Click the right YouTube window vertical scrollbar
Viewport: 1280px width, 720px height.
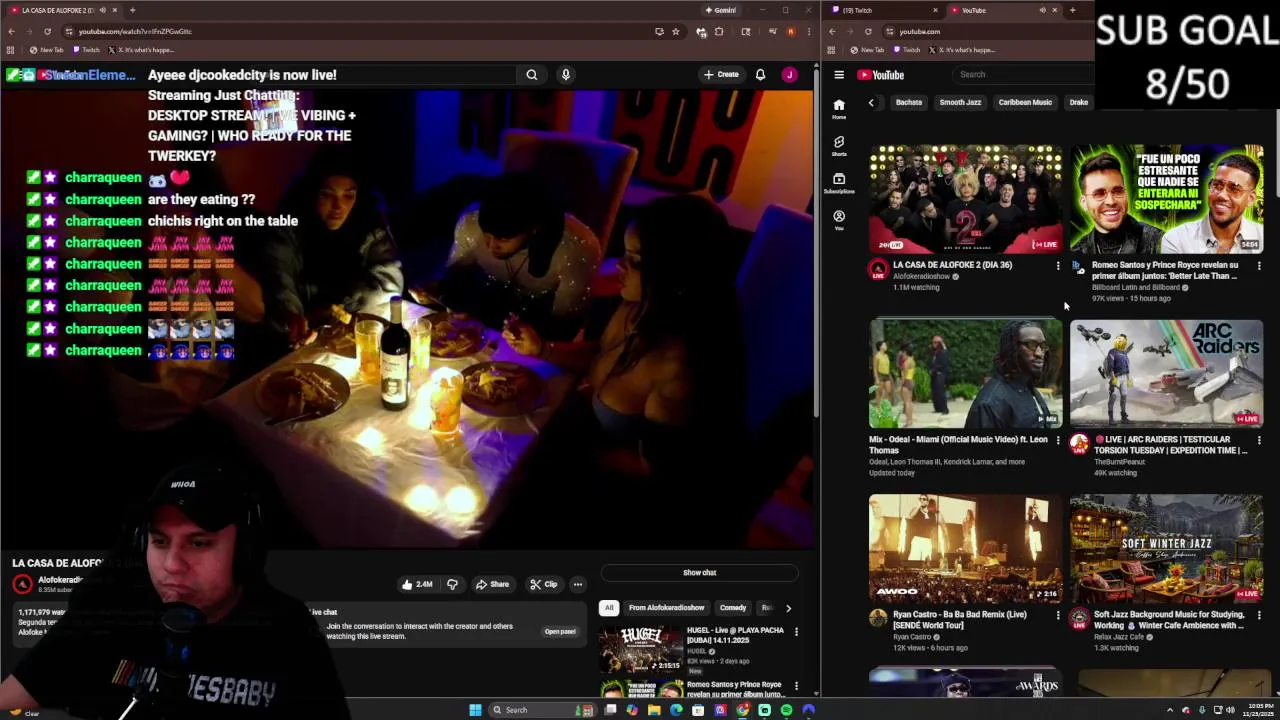(1276, 155)
